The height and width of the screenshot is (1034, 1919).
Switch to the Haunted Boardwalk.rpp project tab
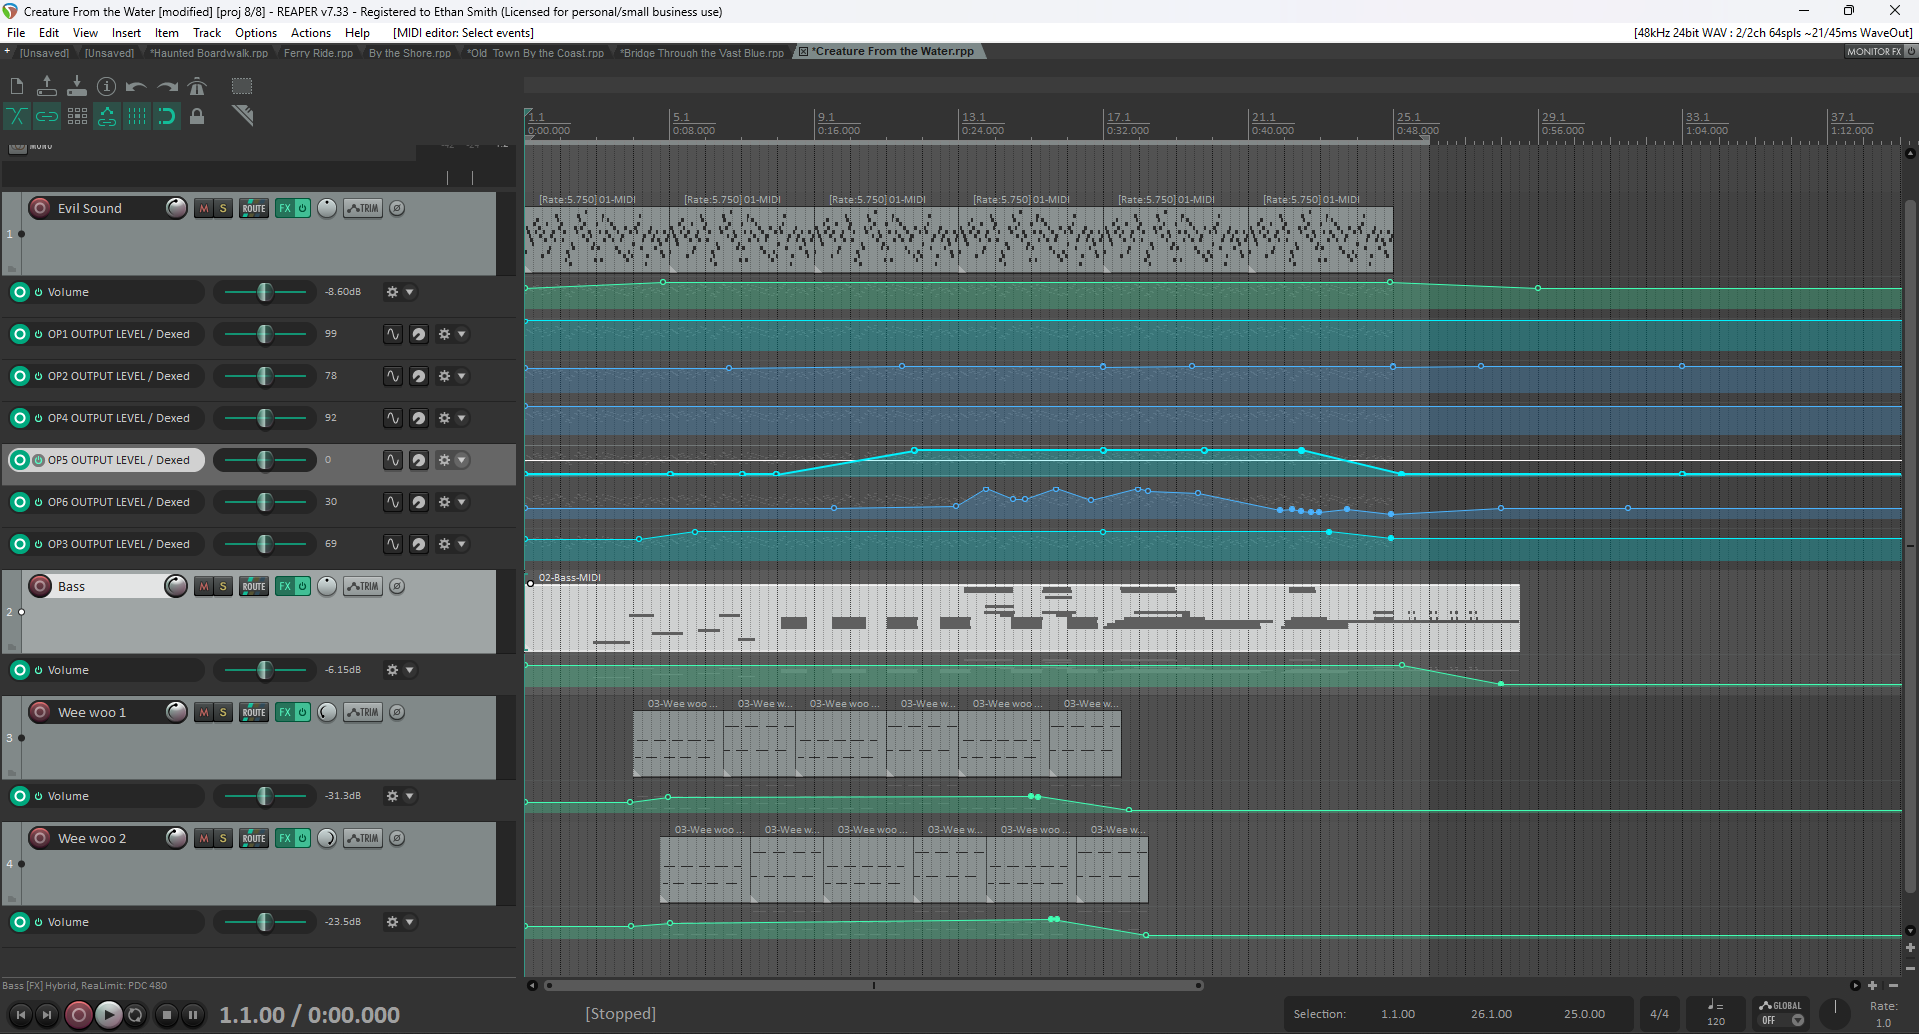coord(209,53)
